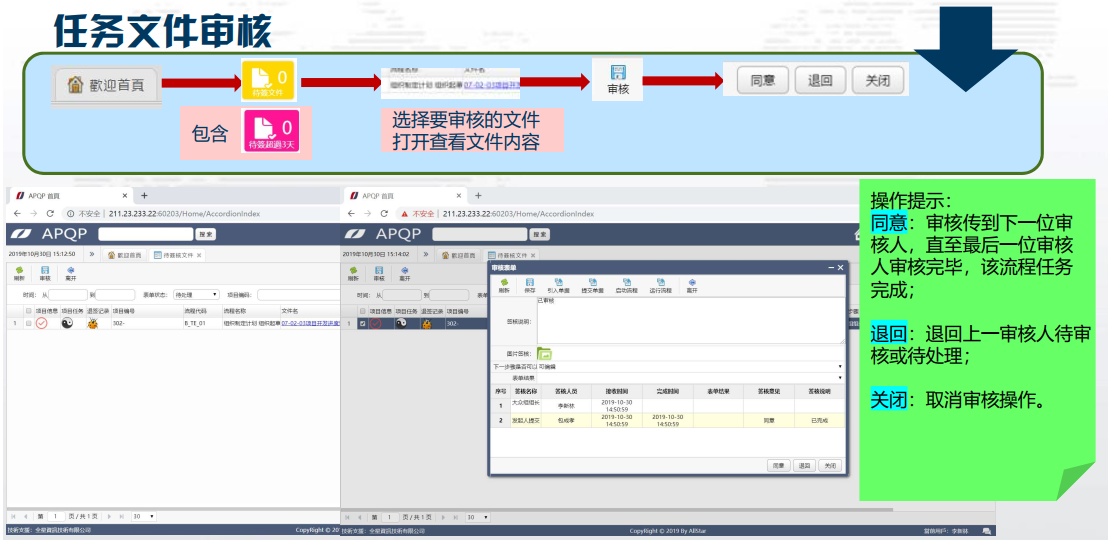Reload the page in left browser window
Viewport: 1110px width, 541px height.
click(x=50, y=214)
